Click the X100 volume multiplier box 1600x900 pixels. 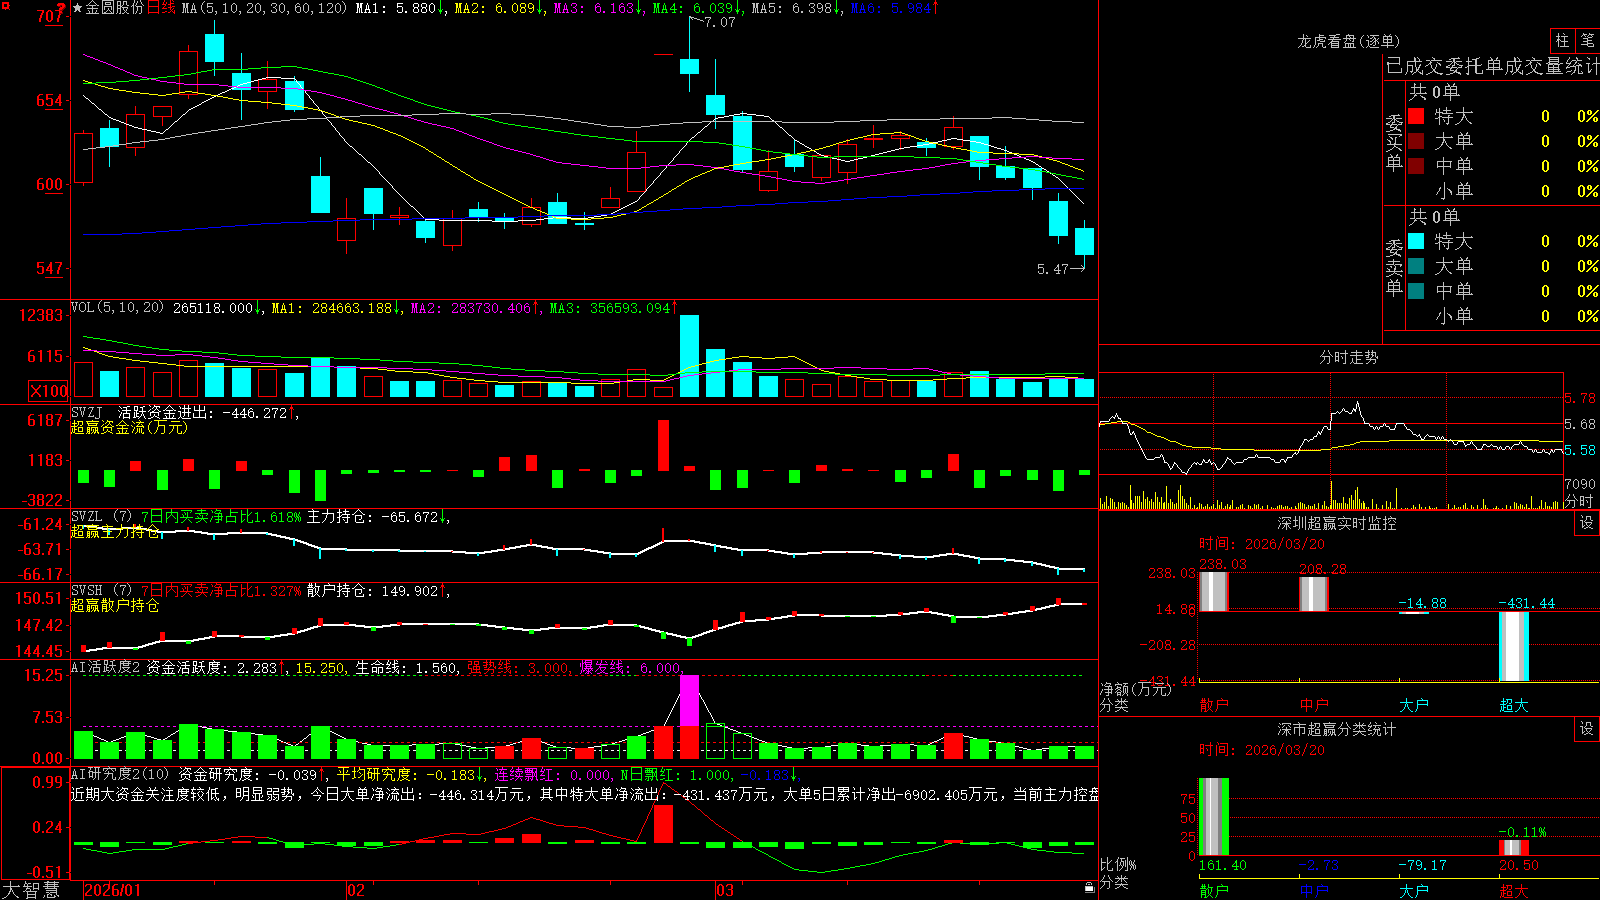click(48, 391)
